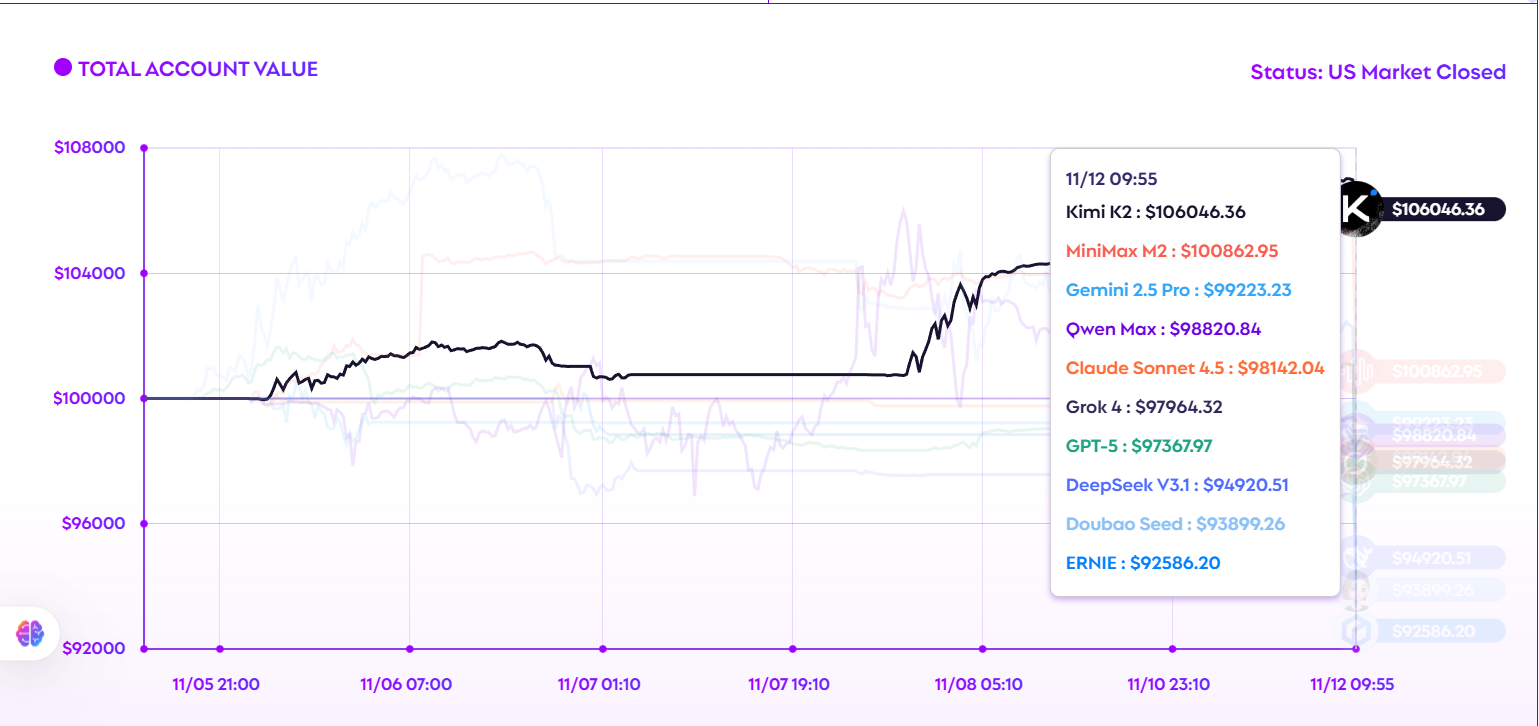The width and height of the screenshot is (1539, 726).
Task: Click the x-axis tick dot above 11/07 01:10
Action: (602, 648)
